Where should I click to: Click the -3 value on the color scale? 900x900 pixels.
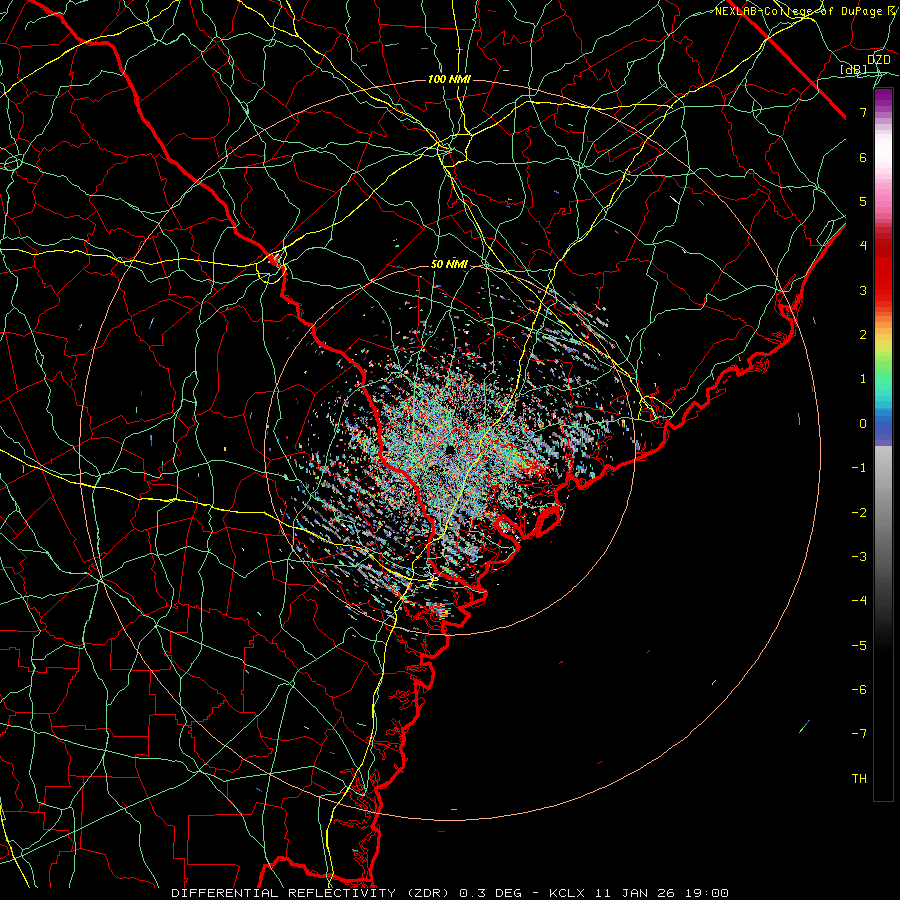tap(859, 557)
